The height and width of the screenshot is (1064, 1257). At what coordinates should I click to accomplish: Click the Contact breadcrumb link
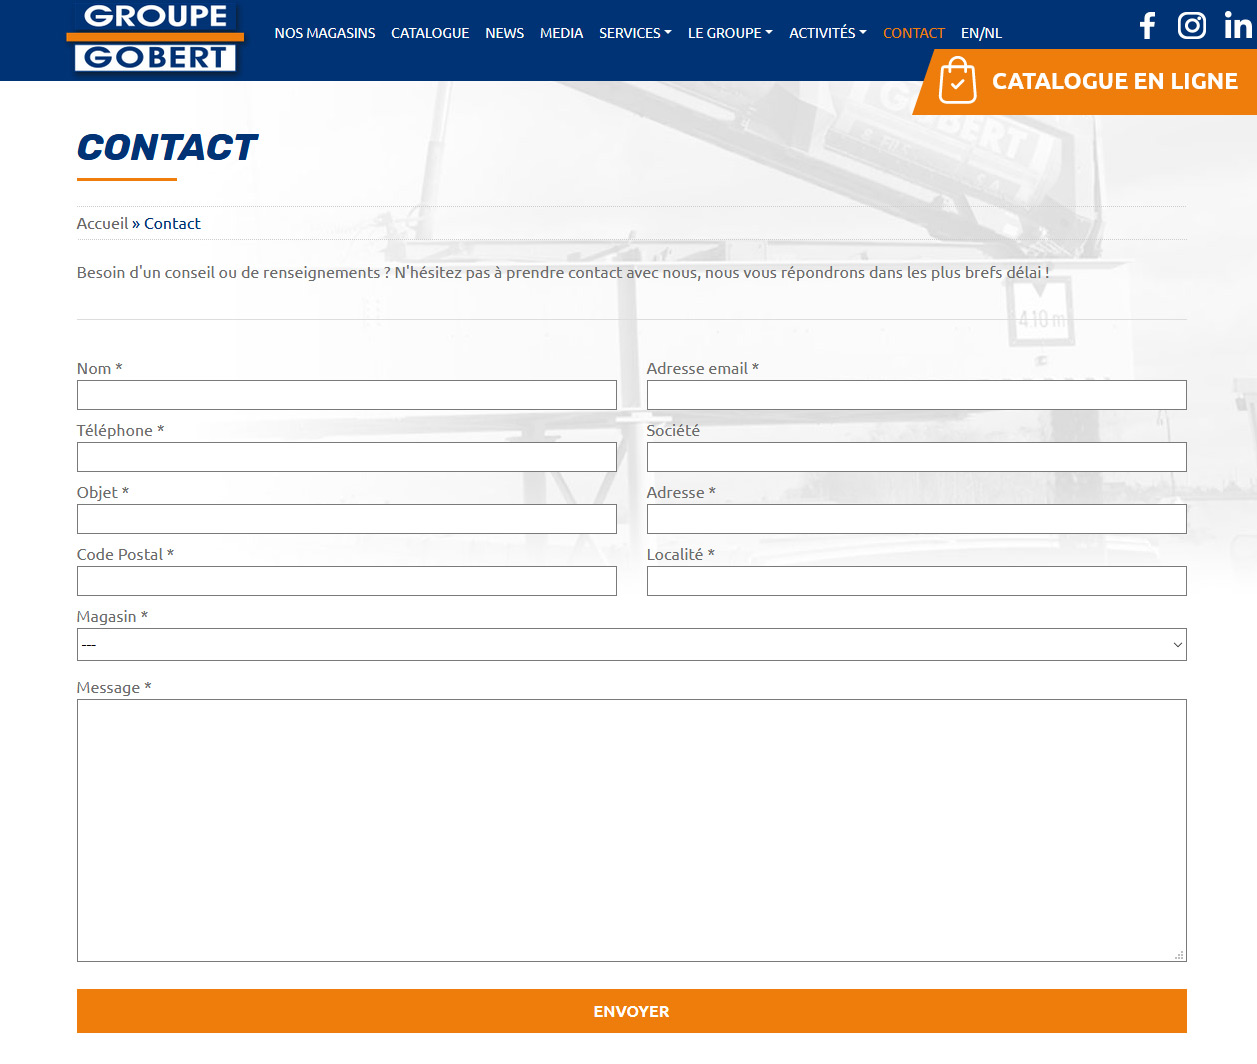point(172,224)
